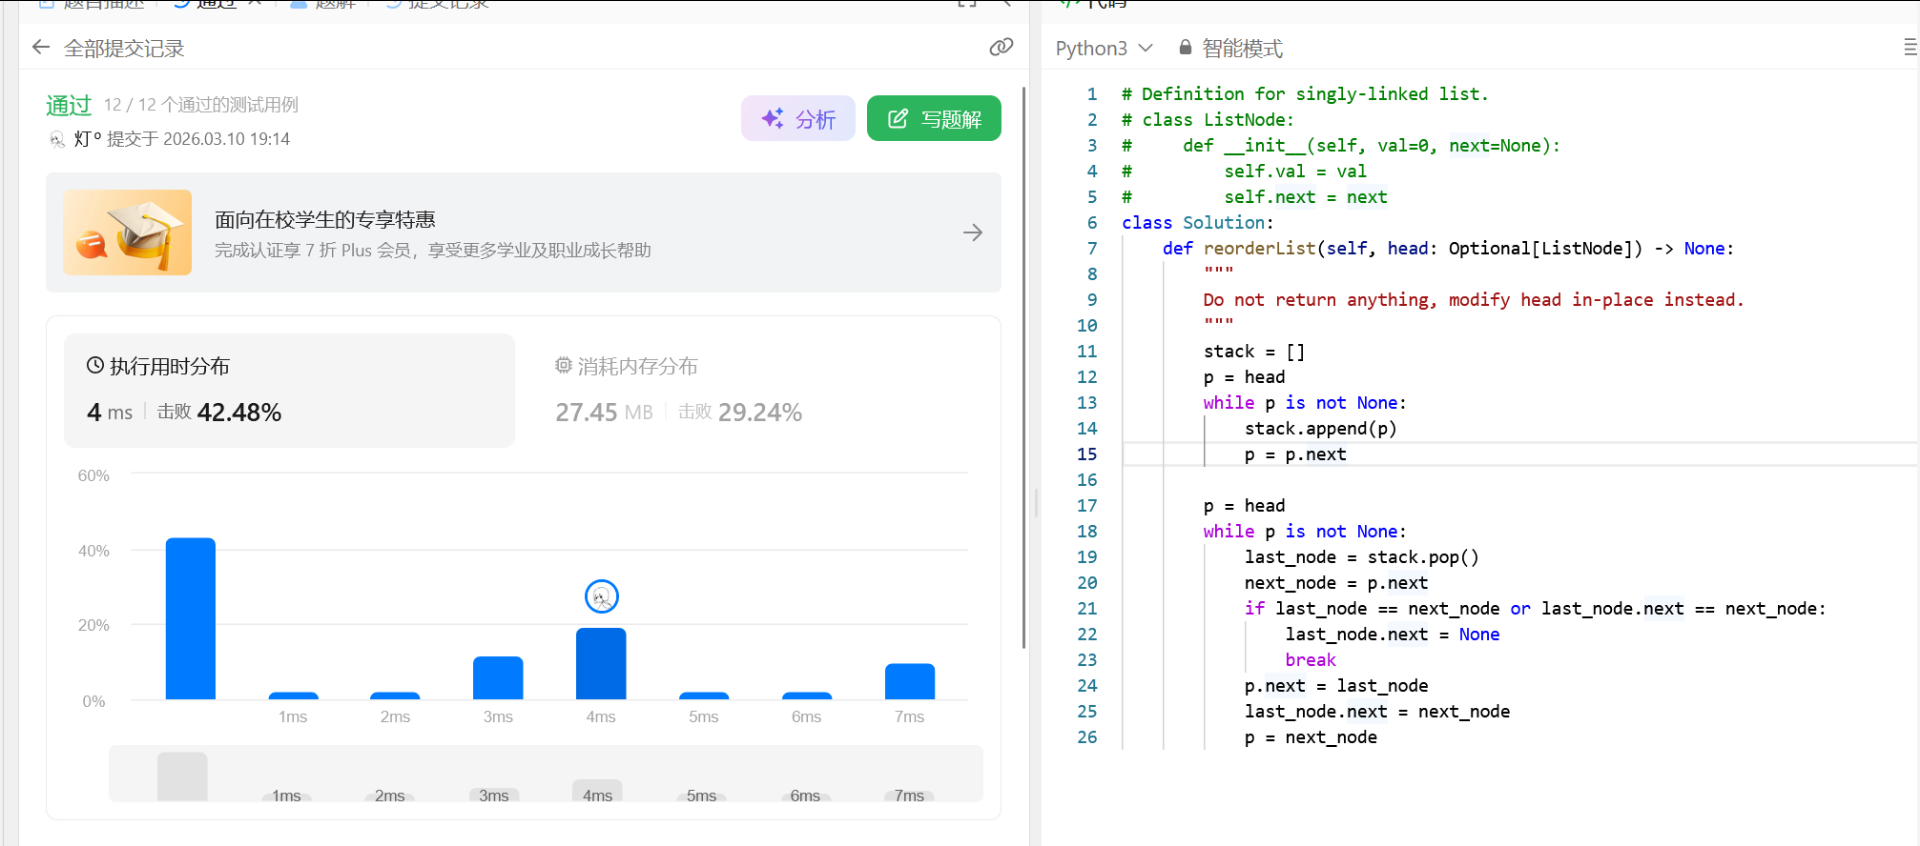Click the tallest bar in runtime chart
Image resolution: width=1920 pixels, height=846 pixels.
coord(190,618)
